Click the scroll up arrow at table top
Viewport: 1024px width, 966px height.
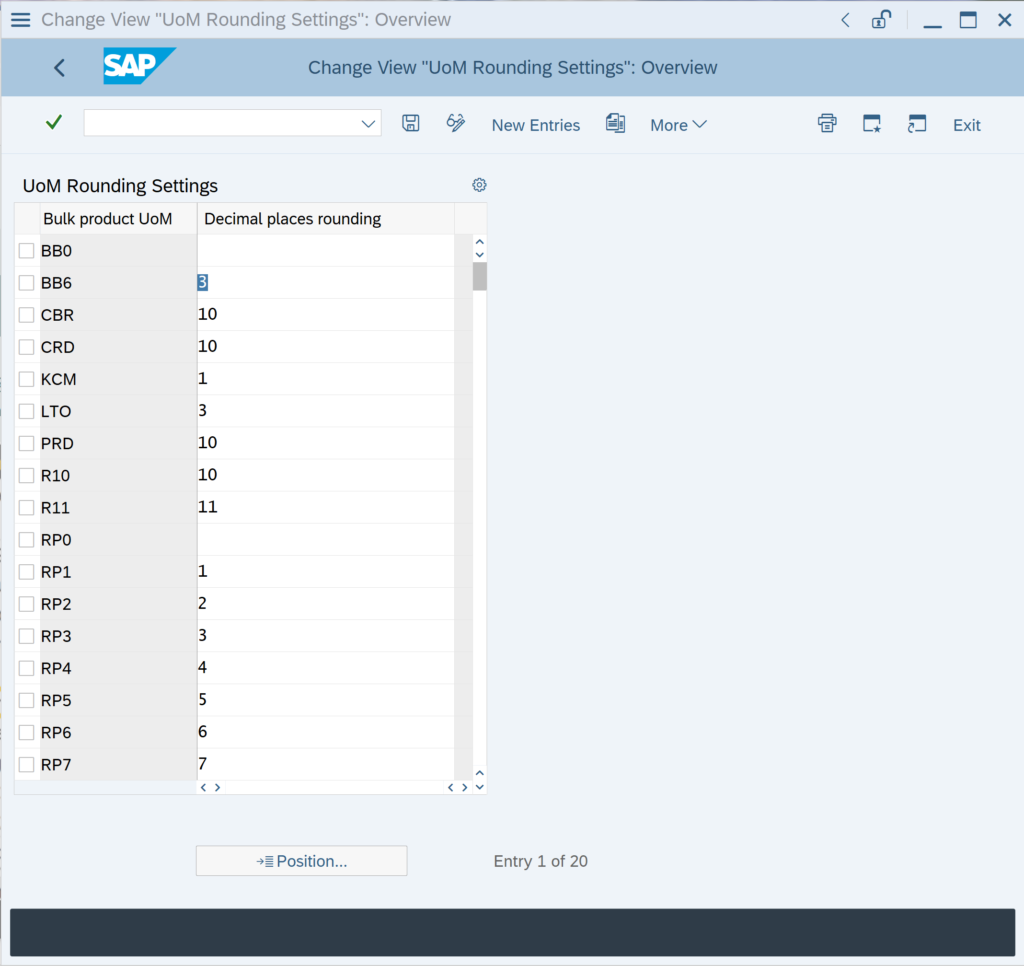tap(479, 242)
